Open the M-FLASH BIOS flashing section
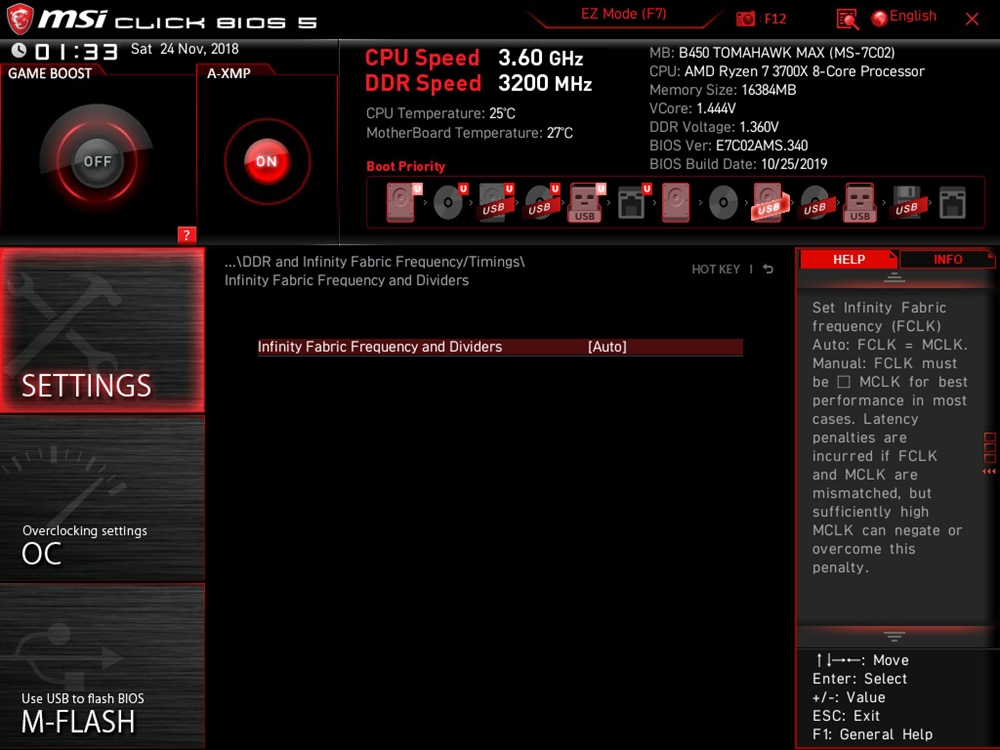The width and height of the screenshot is (1000, 750). click(102, 666)
